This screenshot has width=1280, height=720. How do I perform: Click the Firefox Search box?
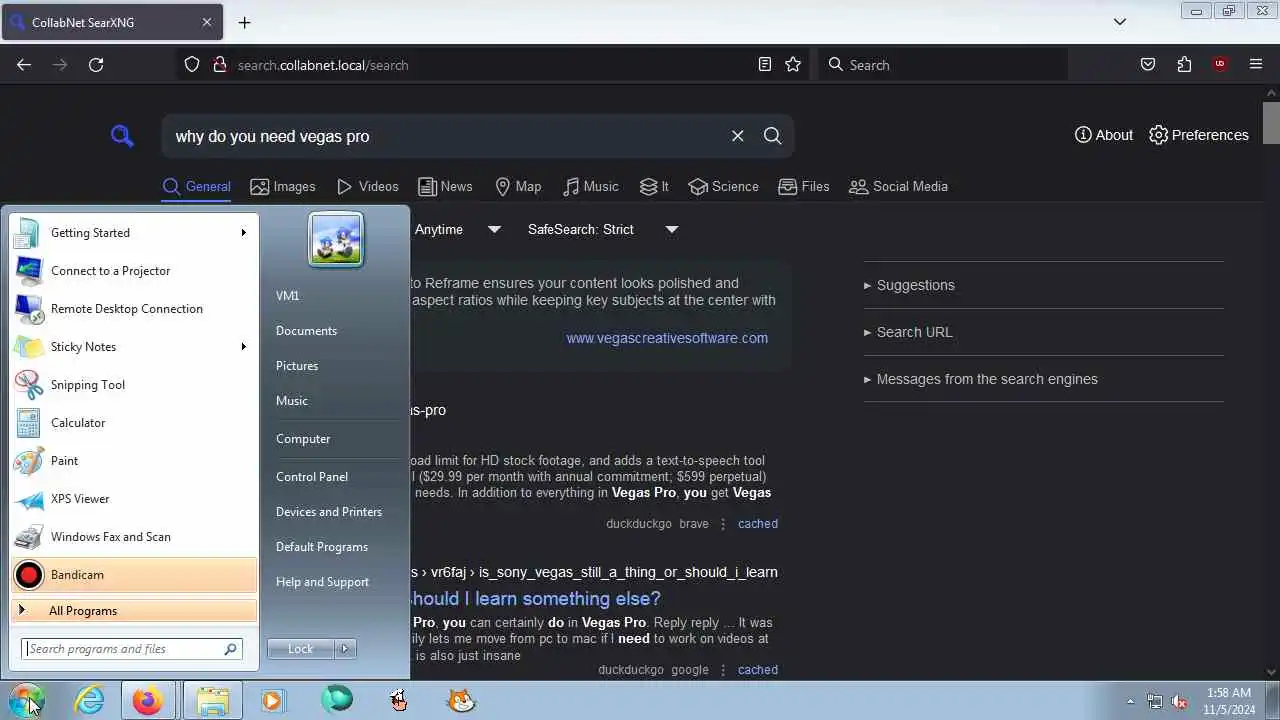point(943,64)
